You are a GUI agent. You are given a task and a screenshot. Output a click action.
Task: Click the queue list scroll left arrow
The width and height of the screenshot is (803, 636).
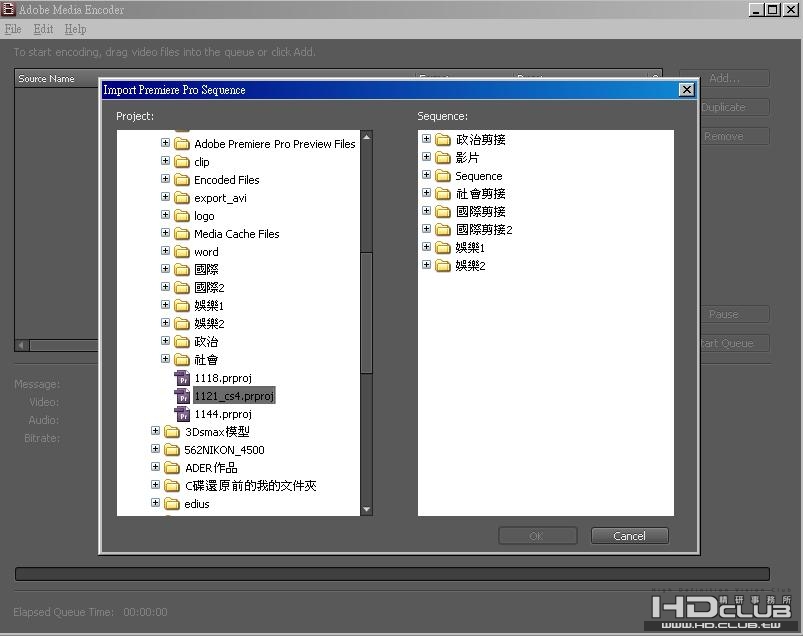(22, 345)
